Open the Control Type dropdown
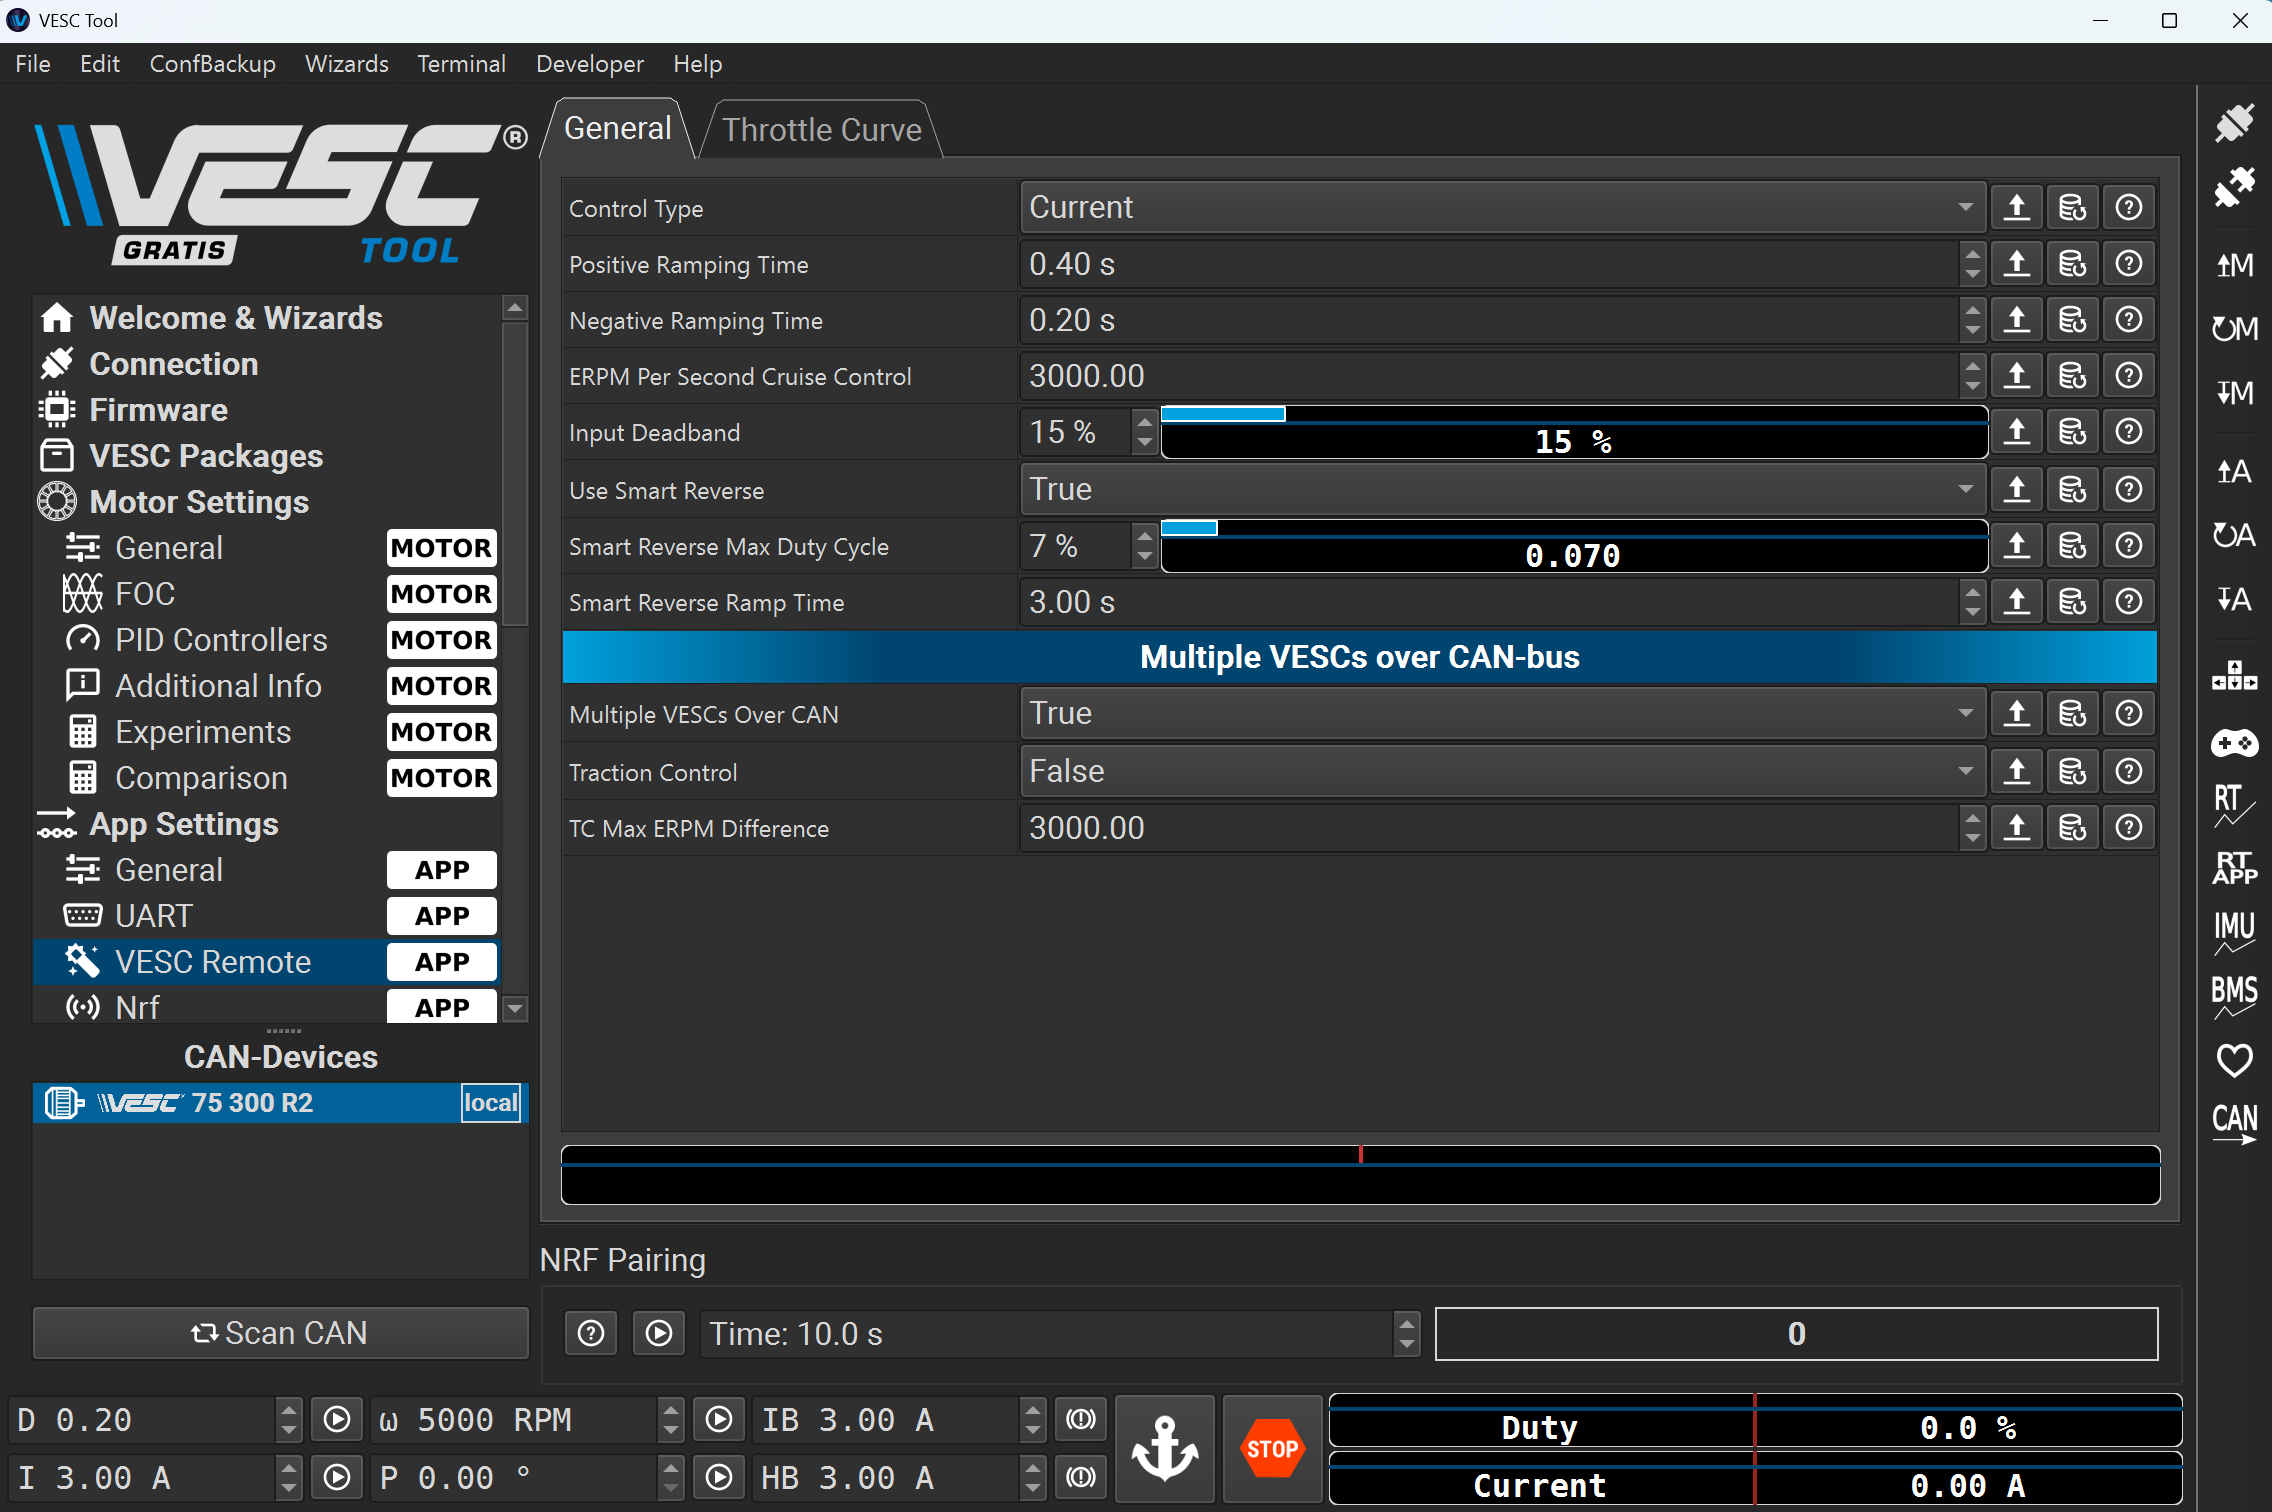 tap(1502, 208)
